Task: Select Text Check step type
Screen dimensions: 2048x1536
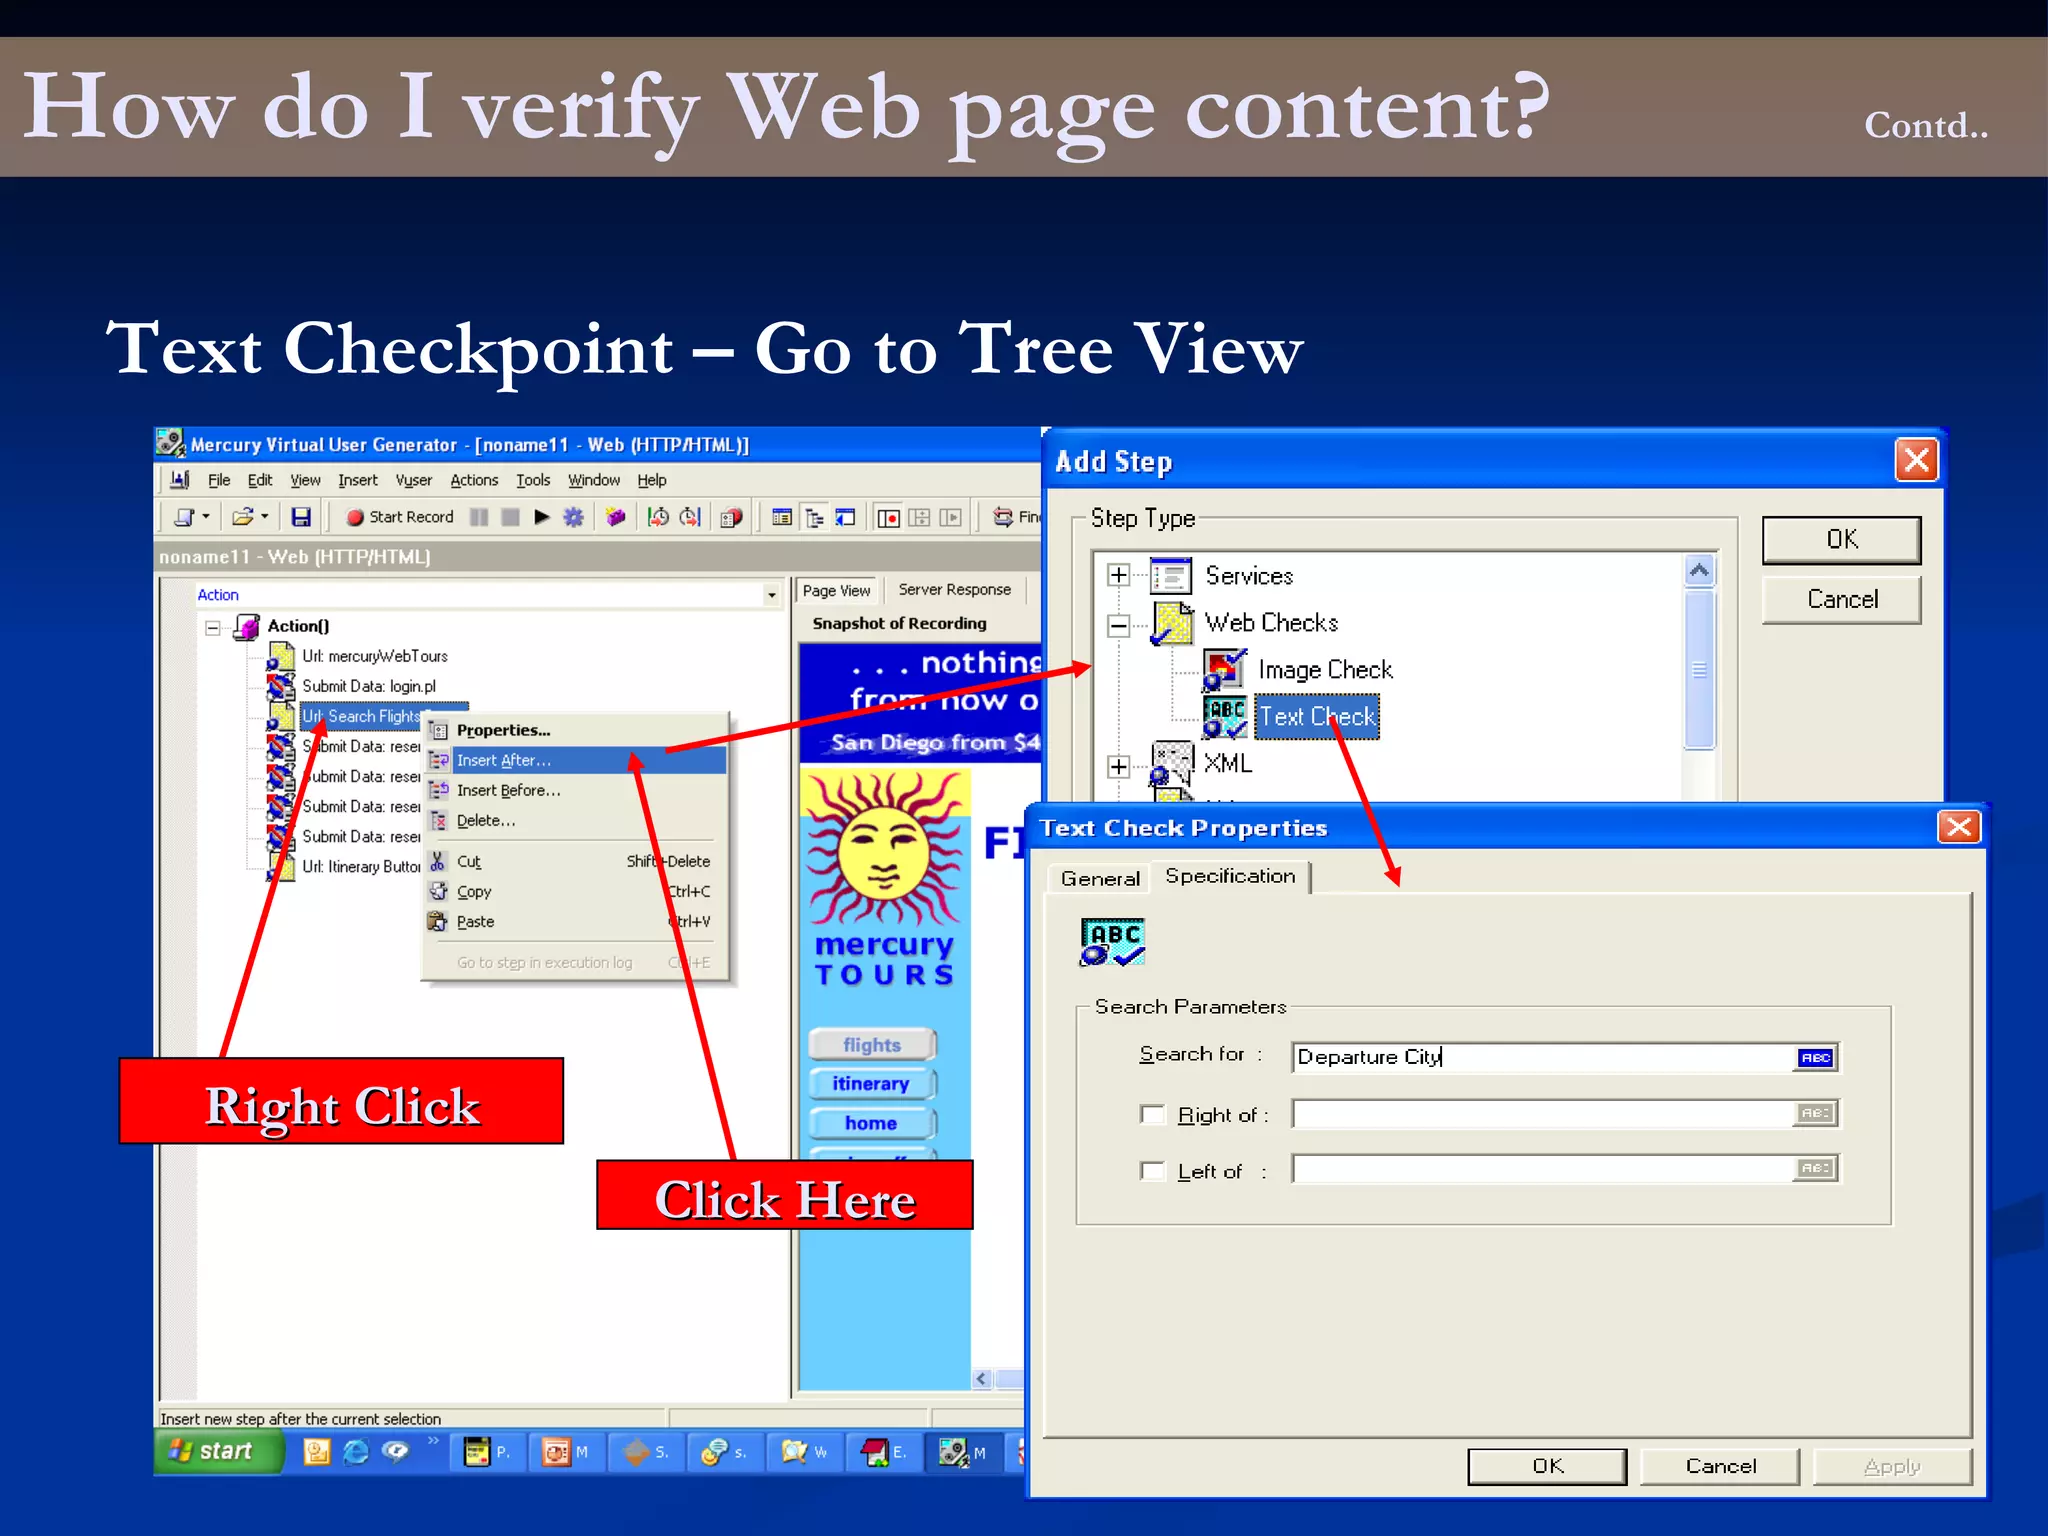Action: click(x=1317, y=716)
